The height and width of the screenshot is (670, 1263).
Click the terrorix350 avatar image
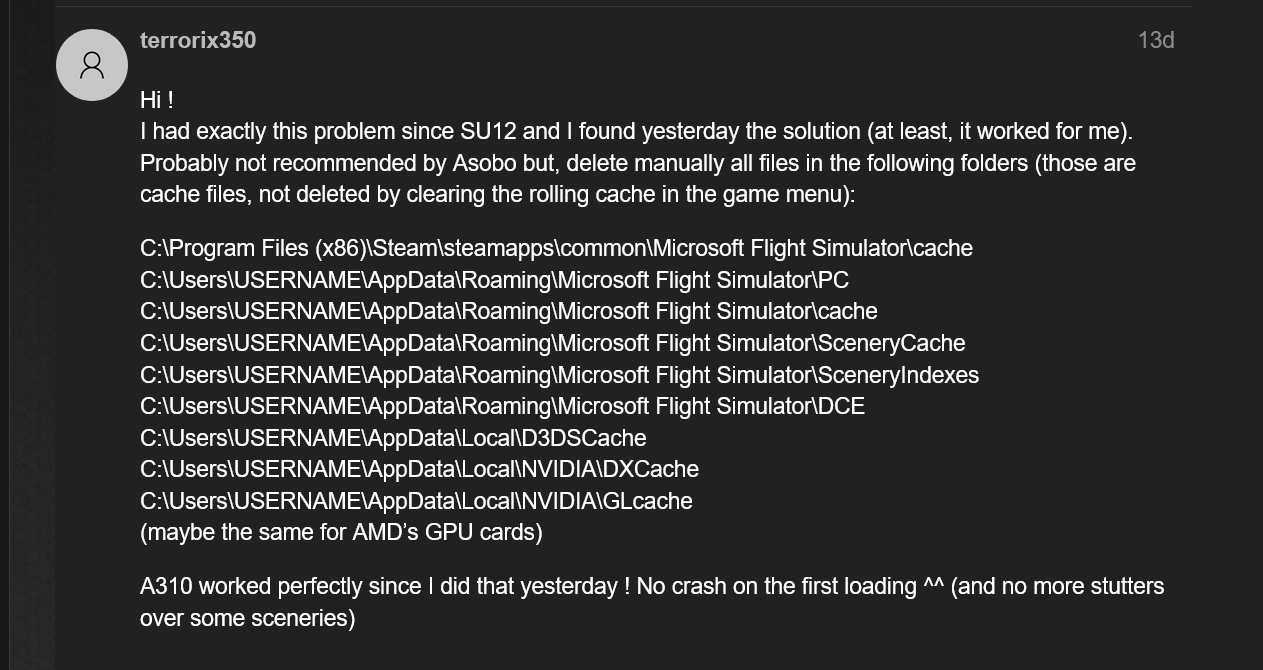91,64
